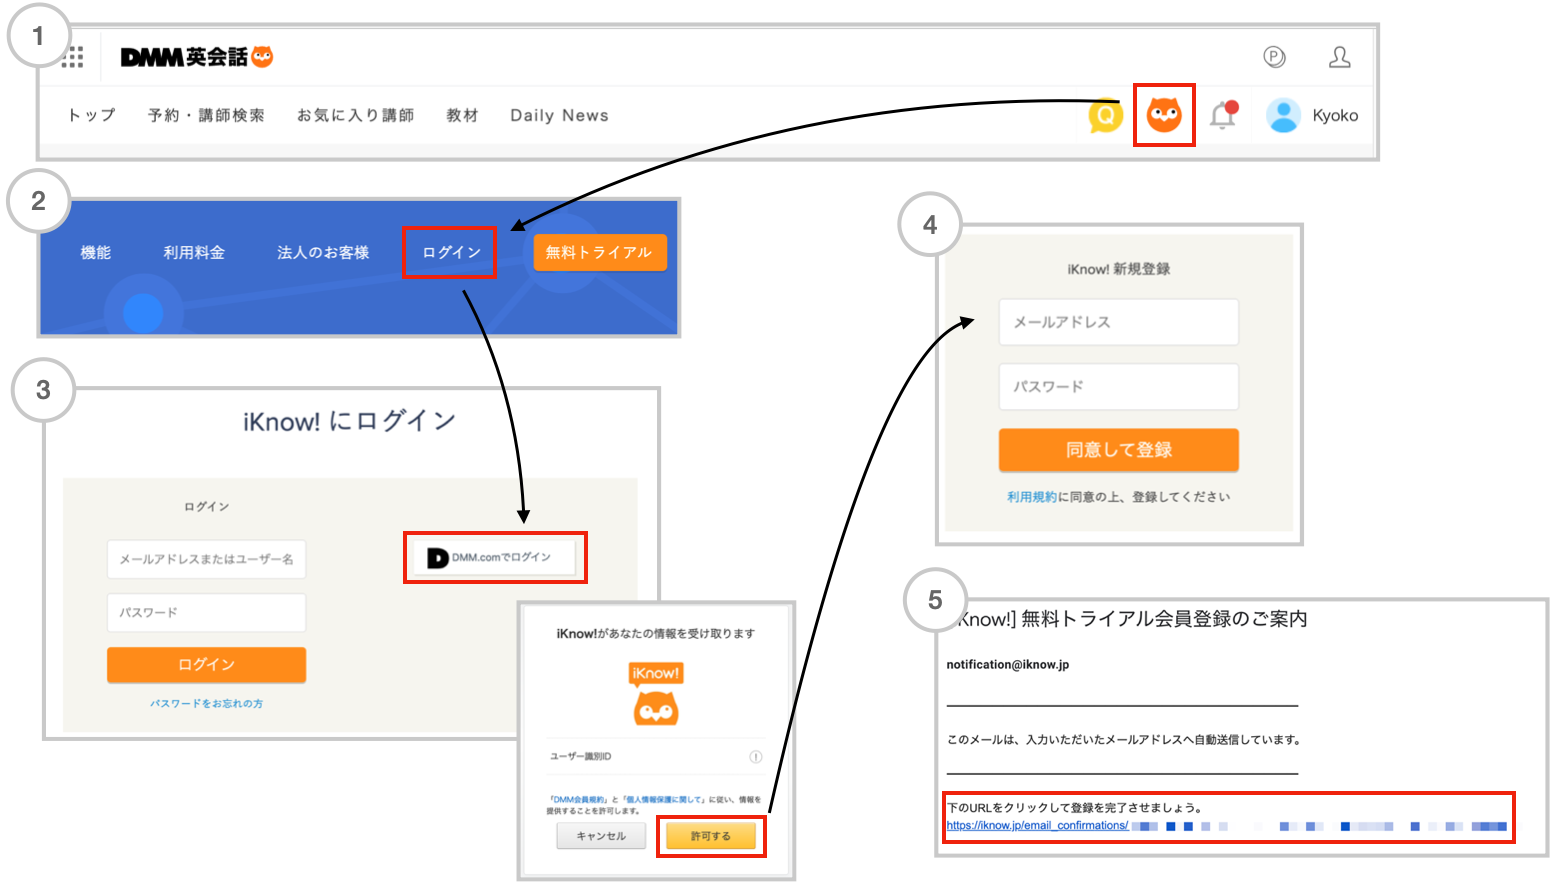The width and height of the screenshot is (1558, 886).
Task: Focus the パスワード field in the login form
Action: 206,612
